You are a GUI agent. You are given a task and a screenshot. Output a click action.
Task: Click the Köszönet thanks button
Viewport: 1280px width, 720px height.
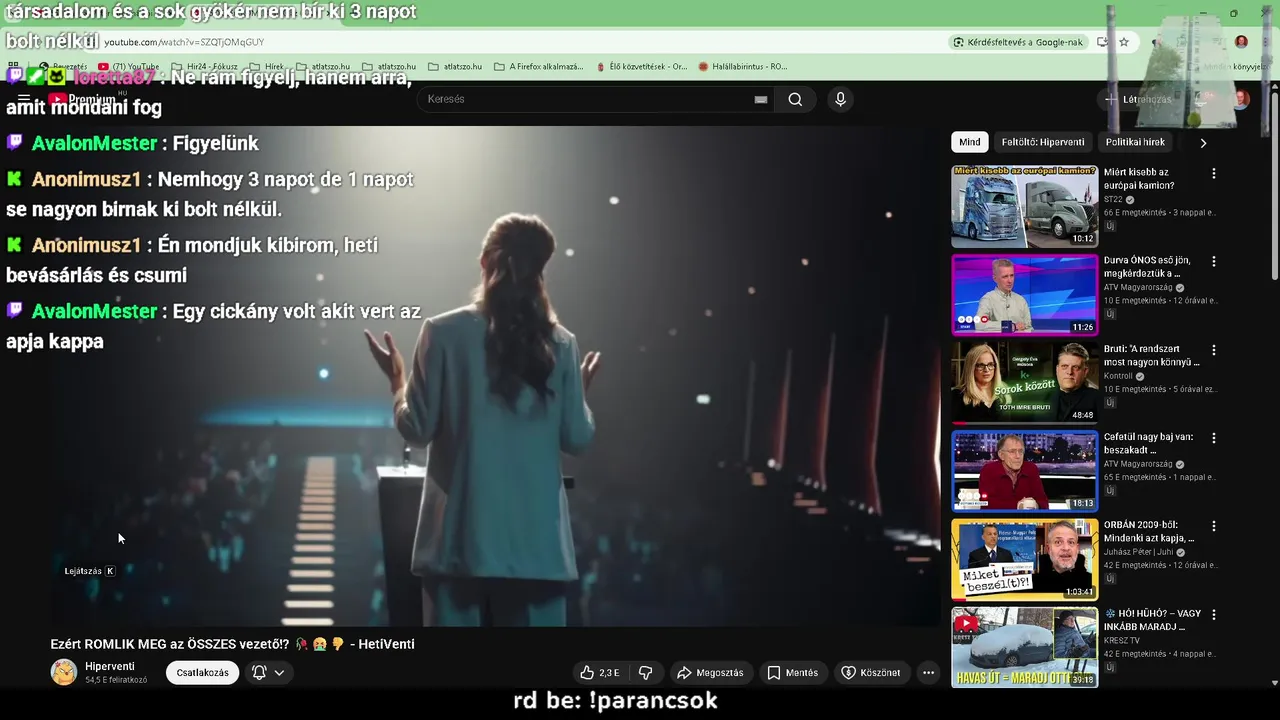[x=870, y=673]
